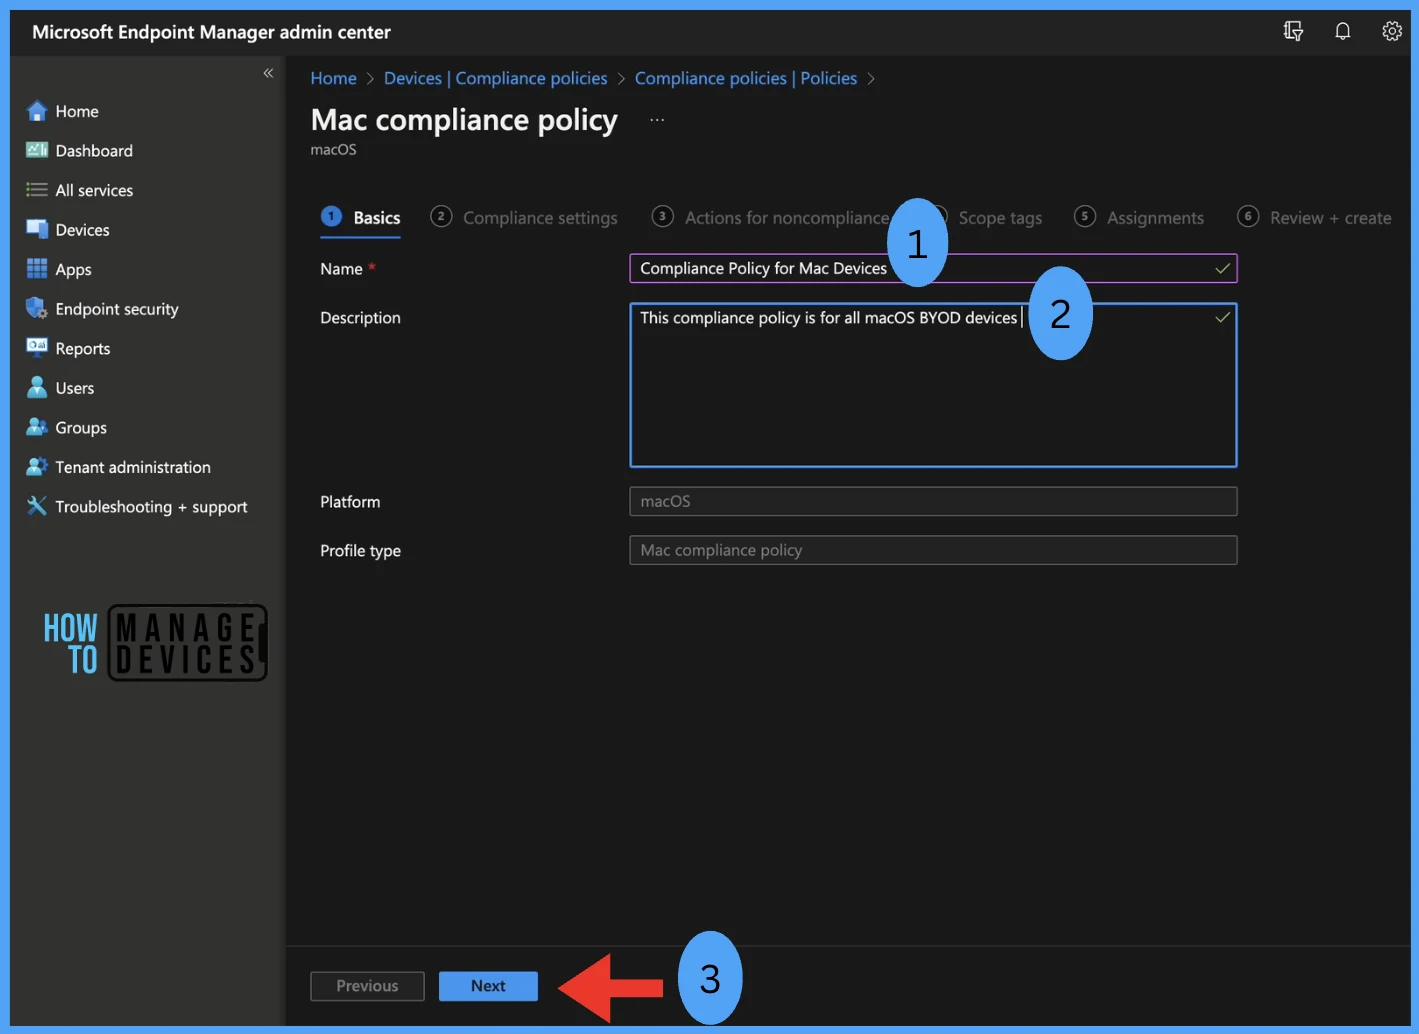Click into the Name input field
This screenshot has height=1034, width=1419.
pyautogui.click(x=933, y=268)
